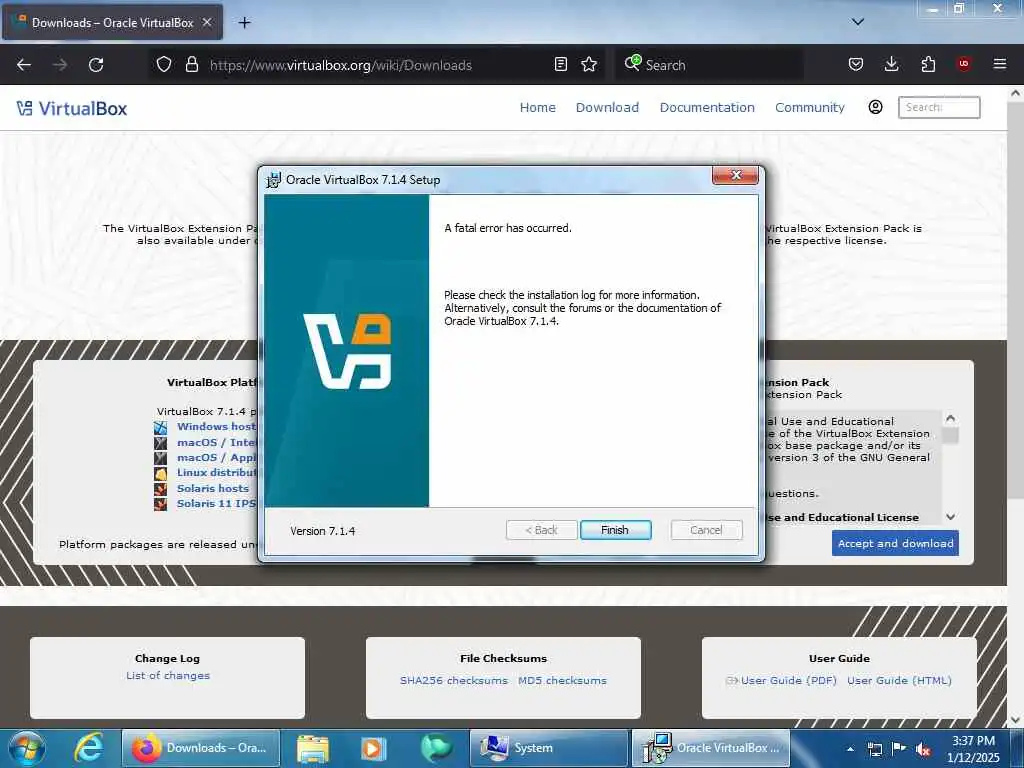Click Accept and download button
The image size is (1024, 768).
(895, 543)
